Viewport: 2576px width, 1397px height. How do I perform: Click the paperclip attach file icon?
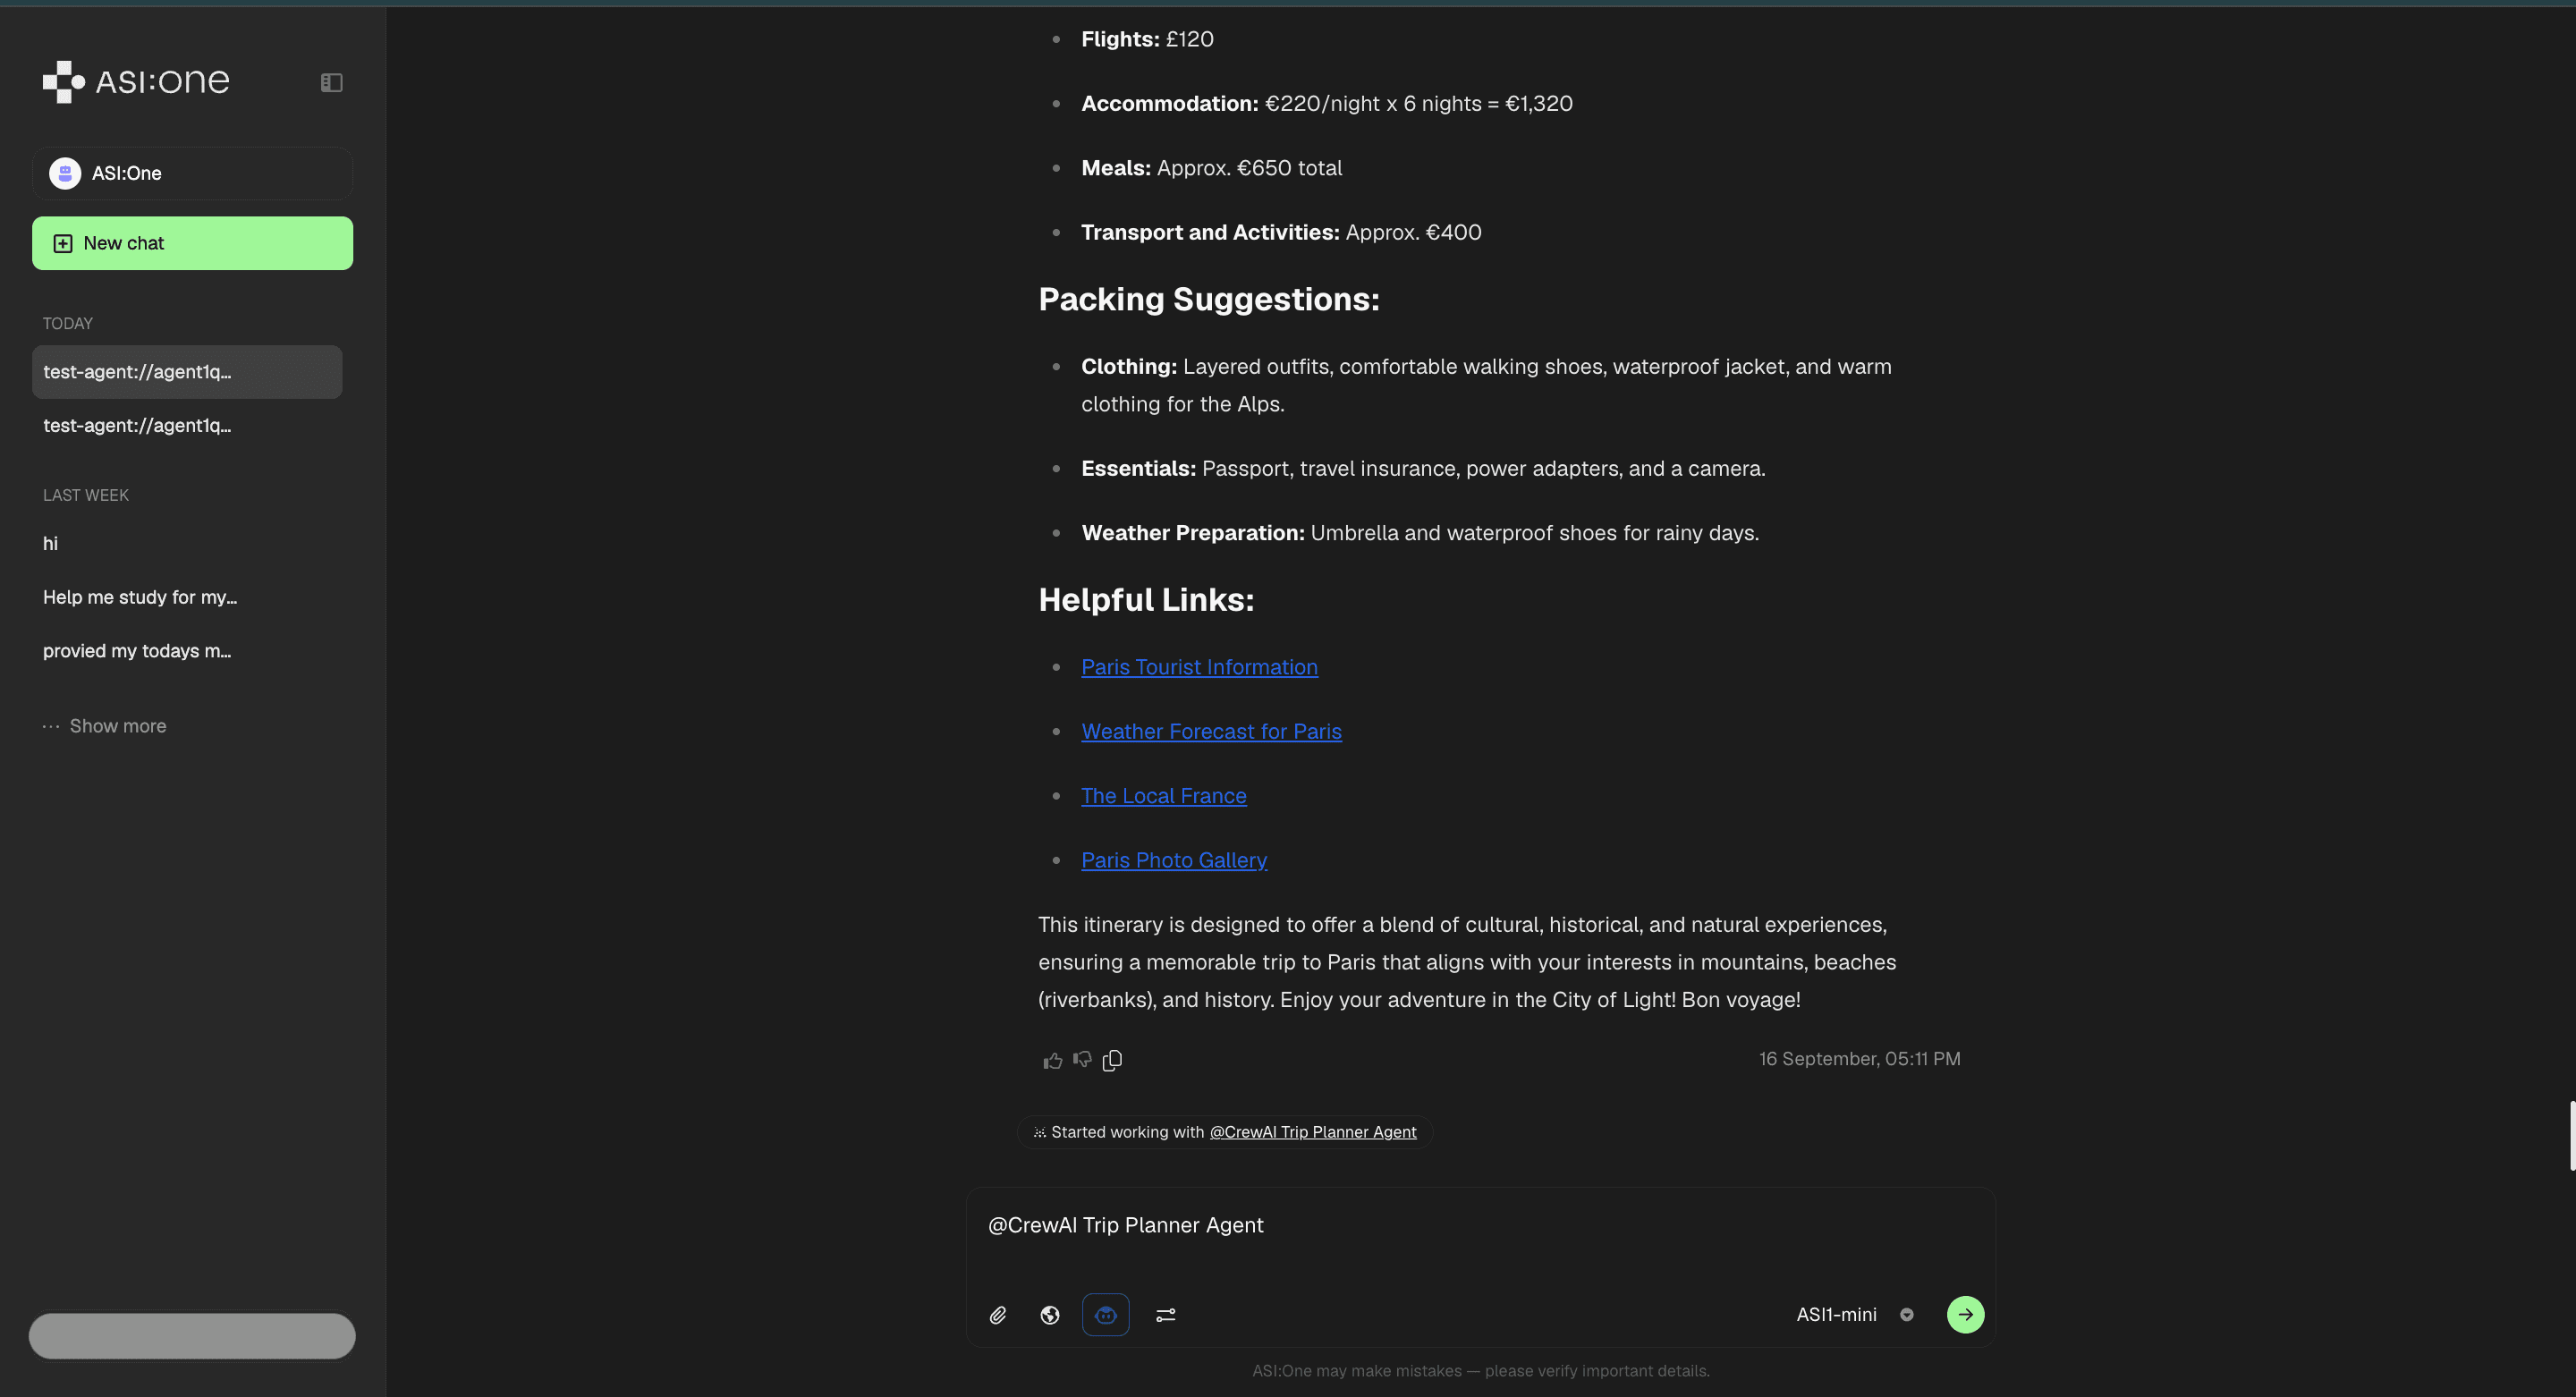tap(997, 1315)
